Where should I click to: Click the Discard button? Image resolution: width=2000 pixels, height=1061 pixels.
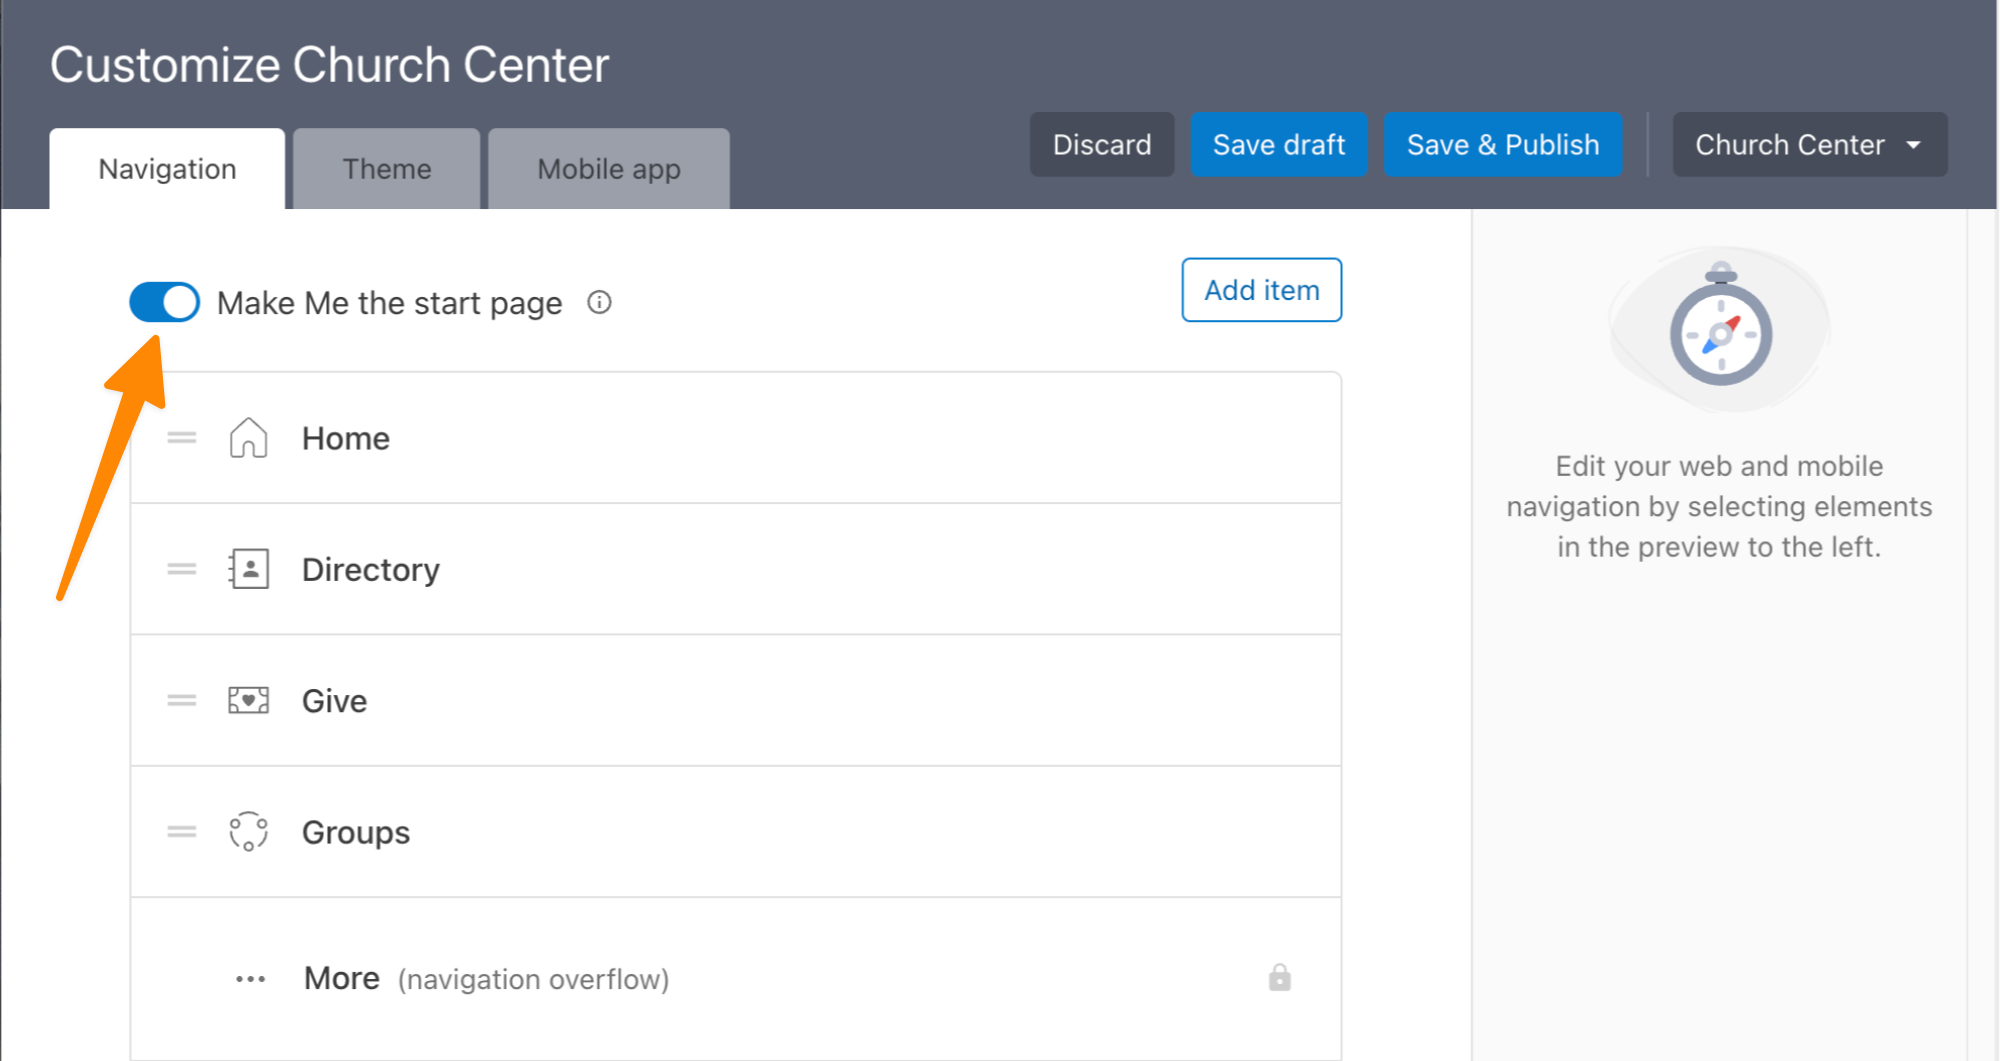point(1102,145)
